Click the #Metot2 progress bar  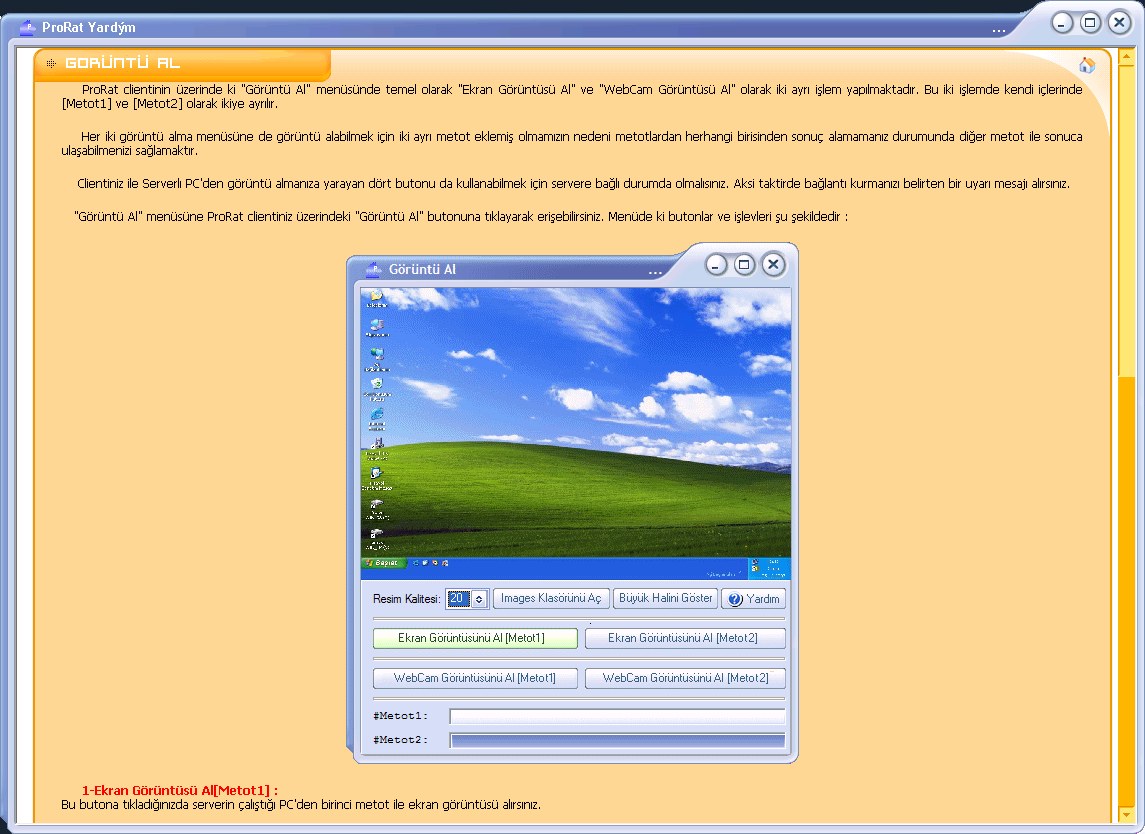(x=617, y=740)
